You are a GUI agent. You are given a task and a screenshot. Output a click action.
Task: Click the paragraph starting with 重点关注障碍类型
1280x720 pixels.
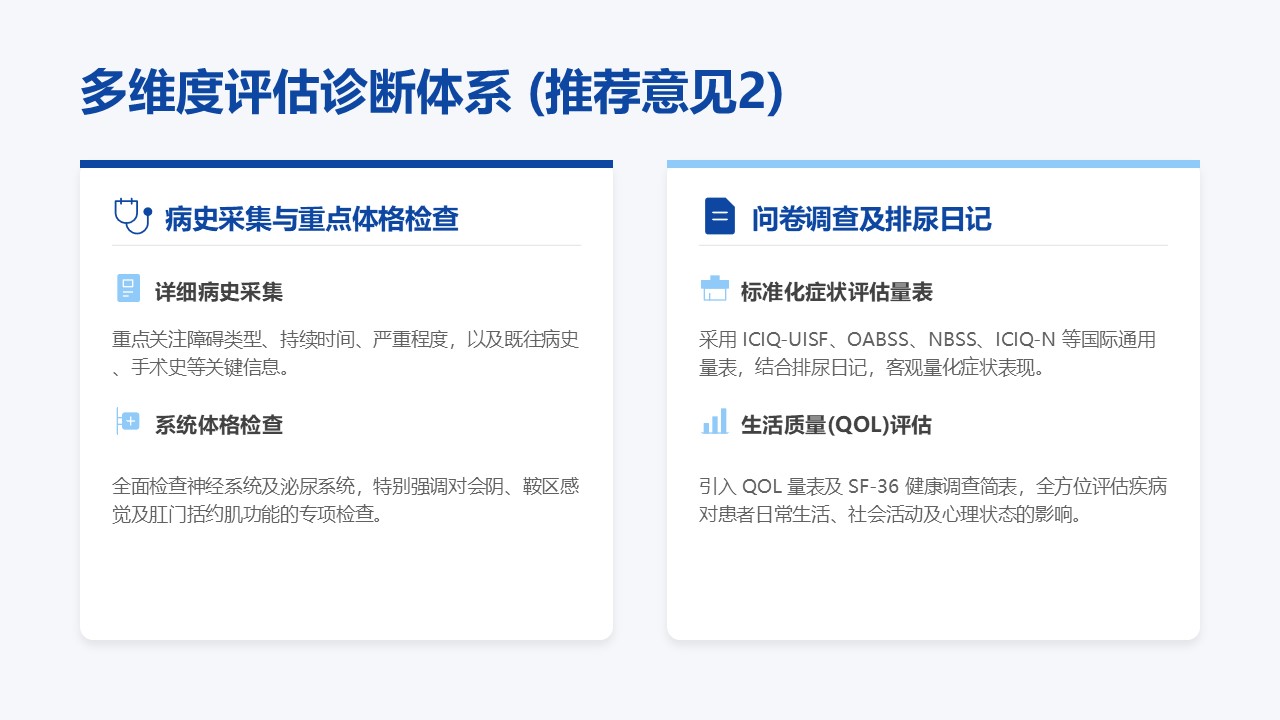click(x=346, y=353)
